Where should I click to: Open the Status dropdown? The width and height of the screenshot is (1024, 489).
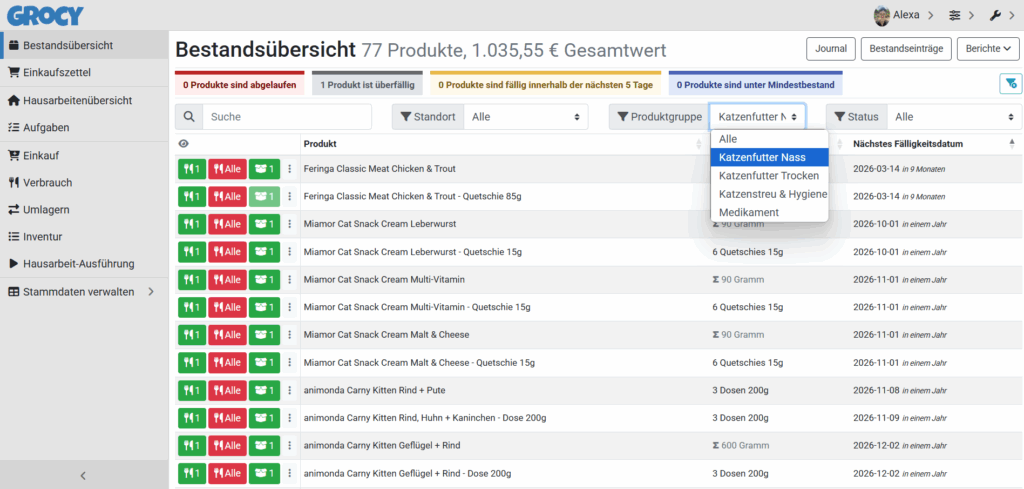954,117
